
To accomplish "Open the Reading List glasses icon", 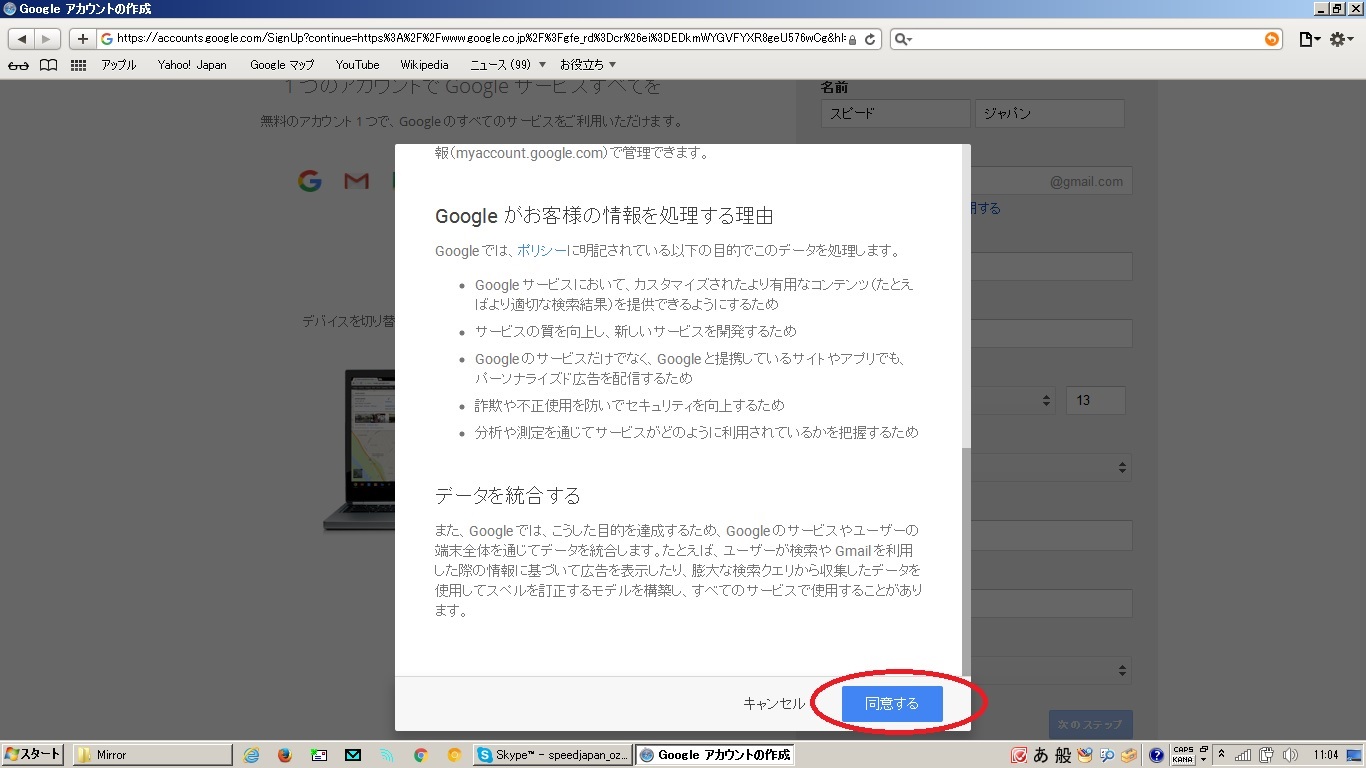I will click(x=18, y=65).
